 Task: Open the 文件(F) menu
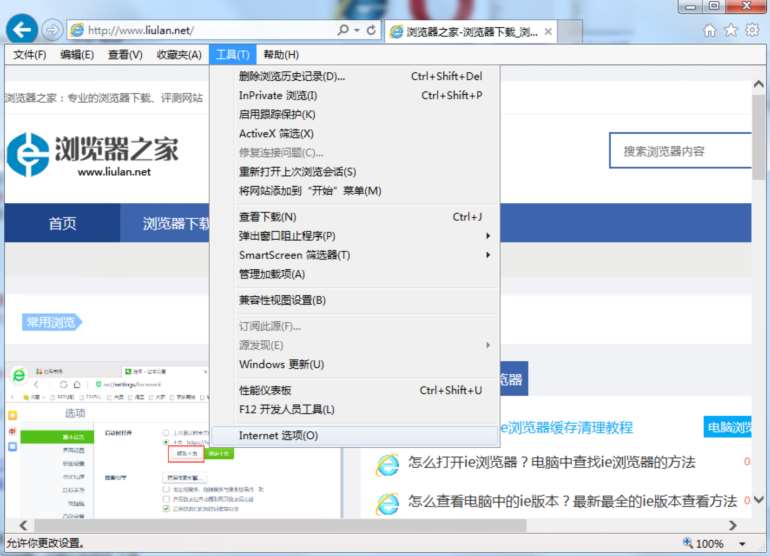point(29,55)
